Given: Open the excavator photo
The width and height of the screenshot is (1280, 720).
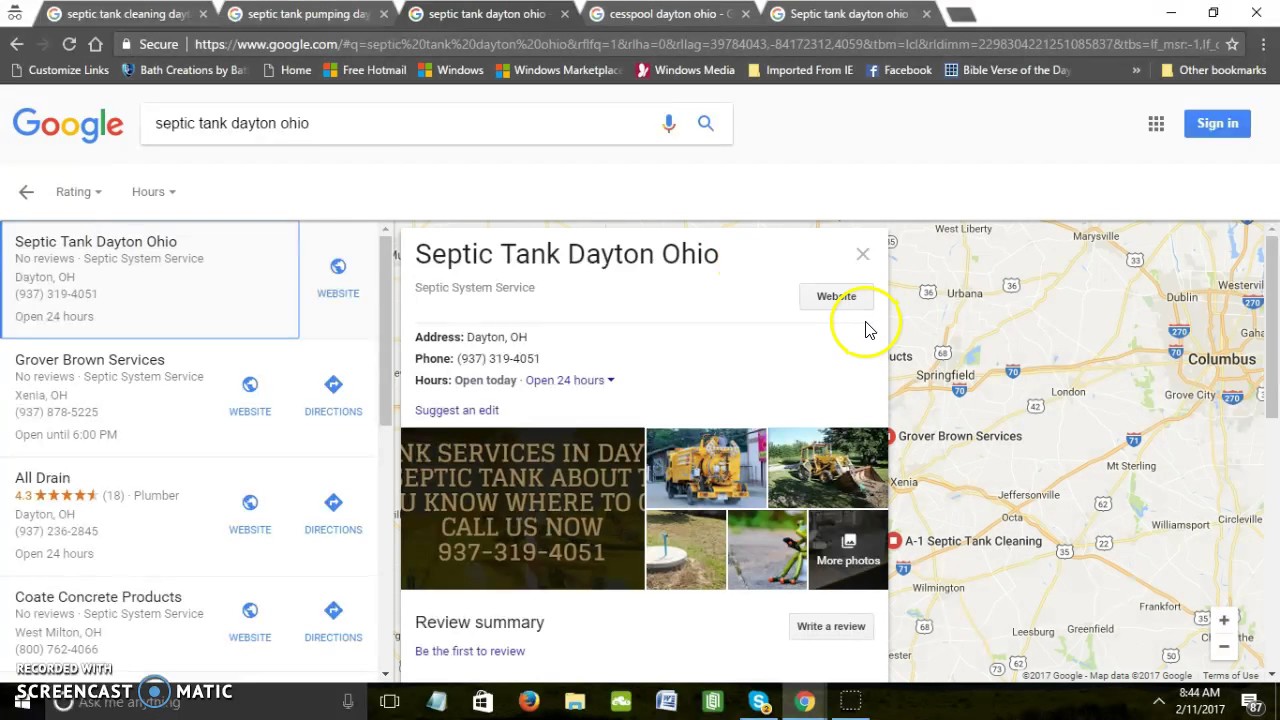Looking at the screenshot, I should coord(828,468).
